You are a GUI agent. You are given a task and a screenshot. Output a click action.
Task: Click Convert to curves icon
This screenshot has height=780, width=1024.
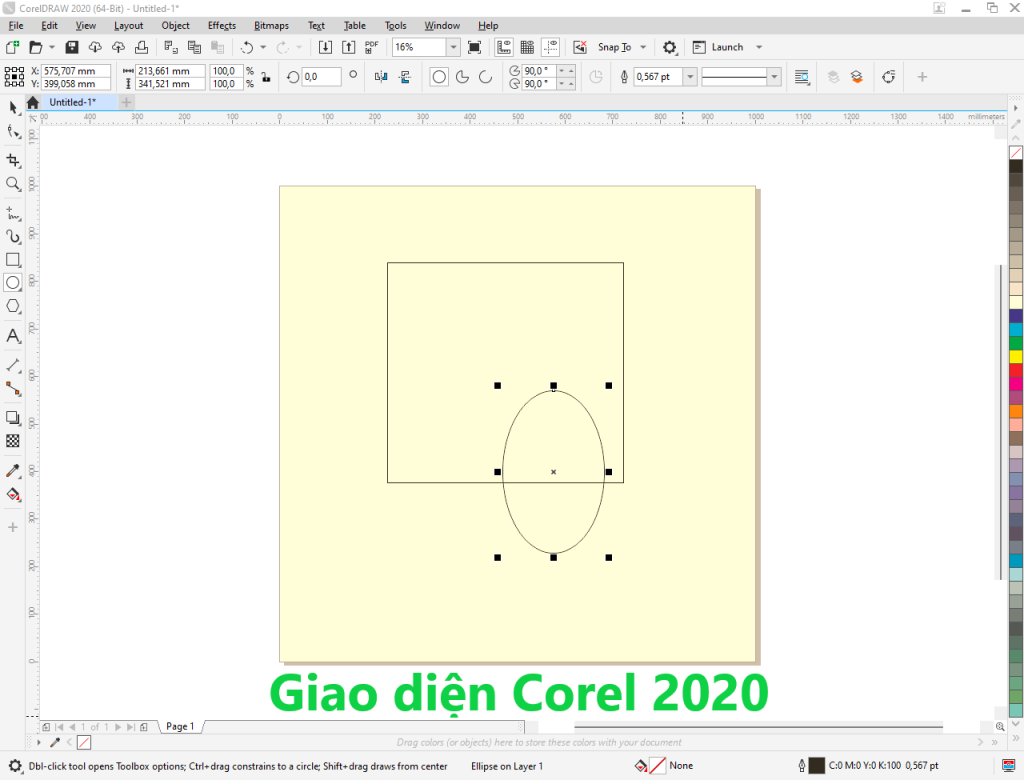point(889,77)
